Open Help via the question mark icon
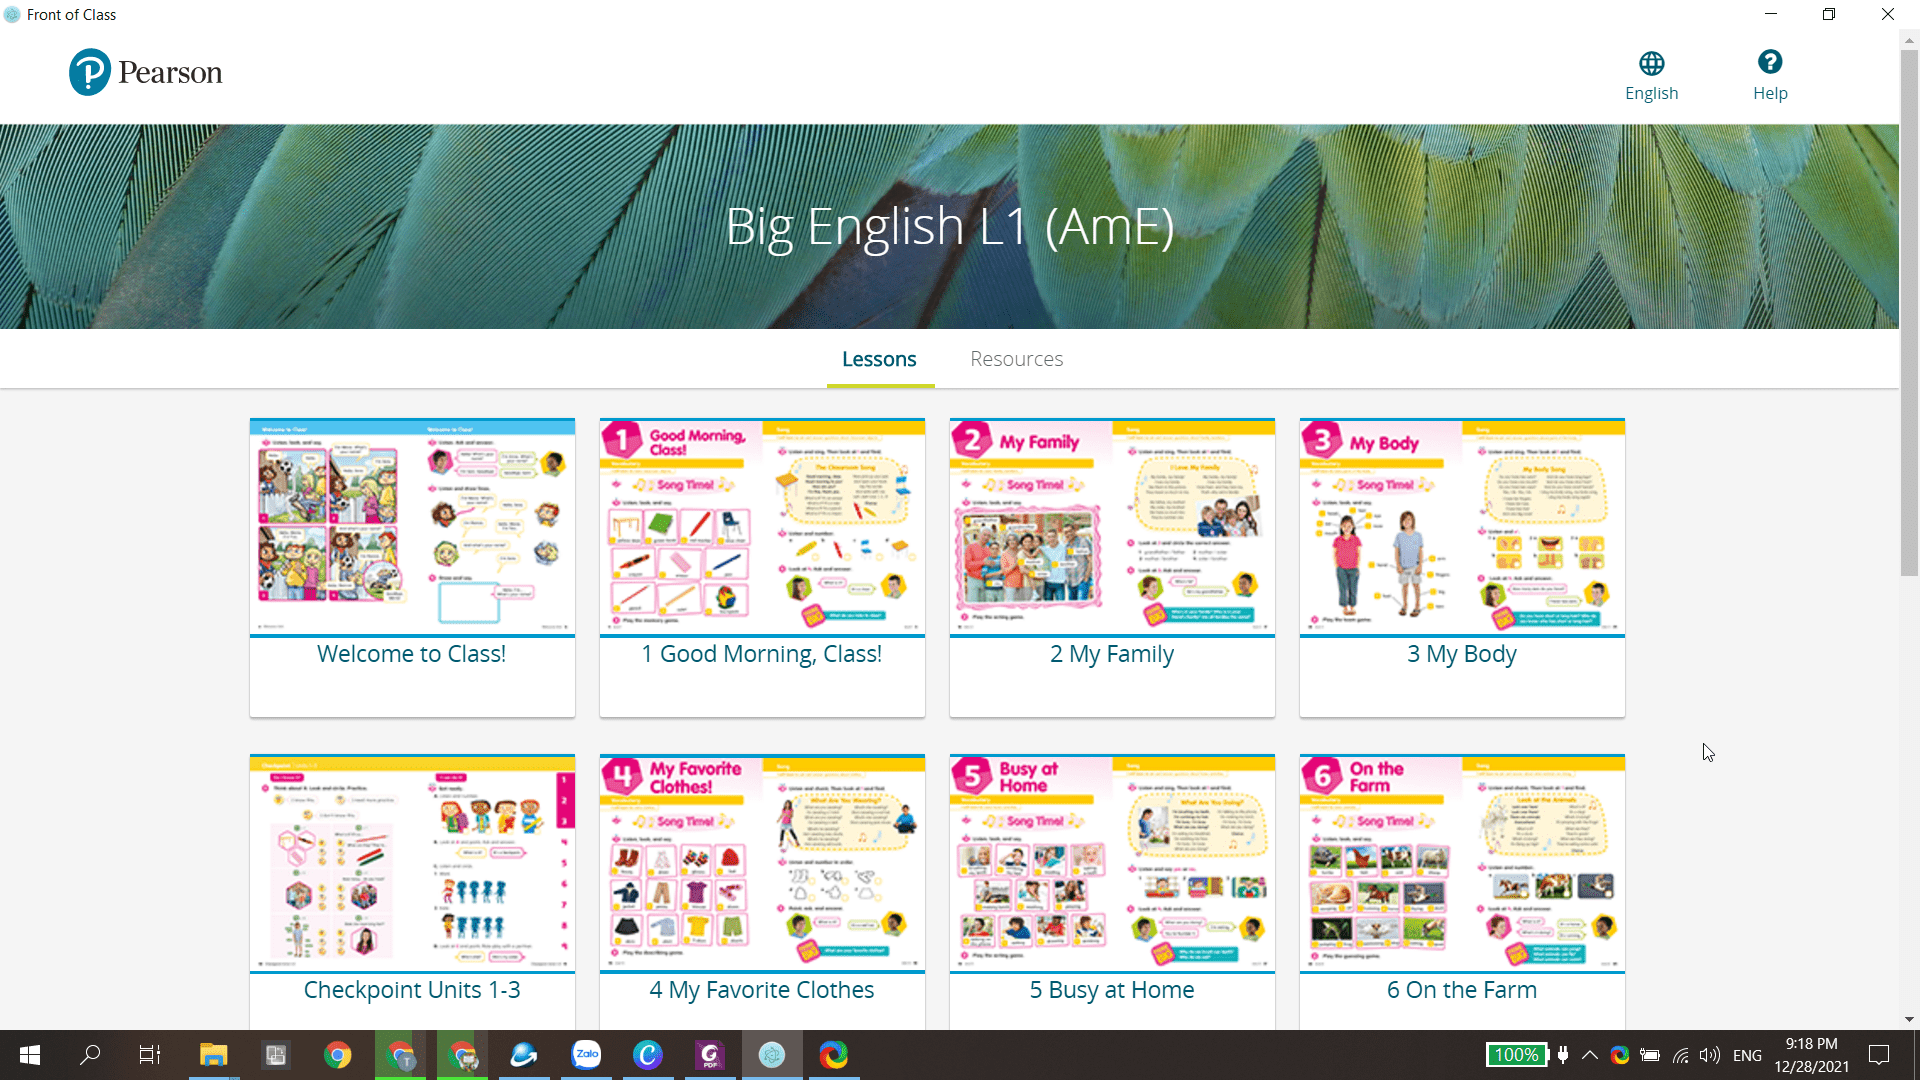 pyautogui.click(x=1770, y=61)
